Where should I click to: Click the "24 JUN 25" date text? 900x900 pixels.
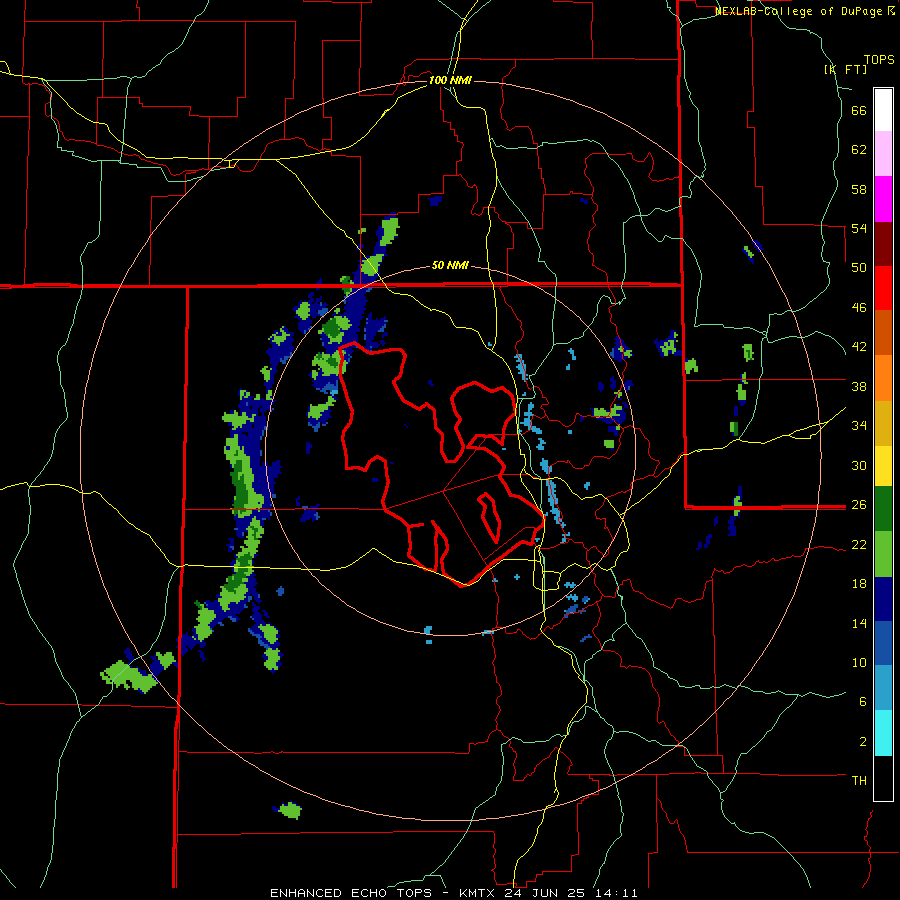point(545,893)
